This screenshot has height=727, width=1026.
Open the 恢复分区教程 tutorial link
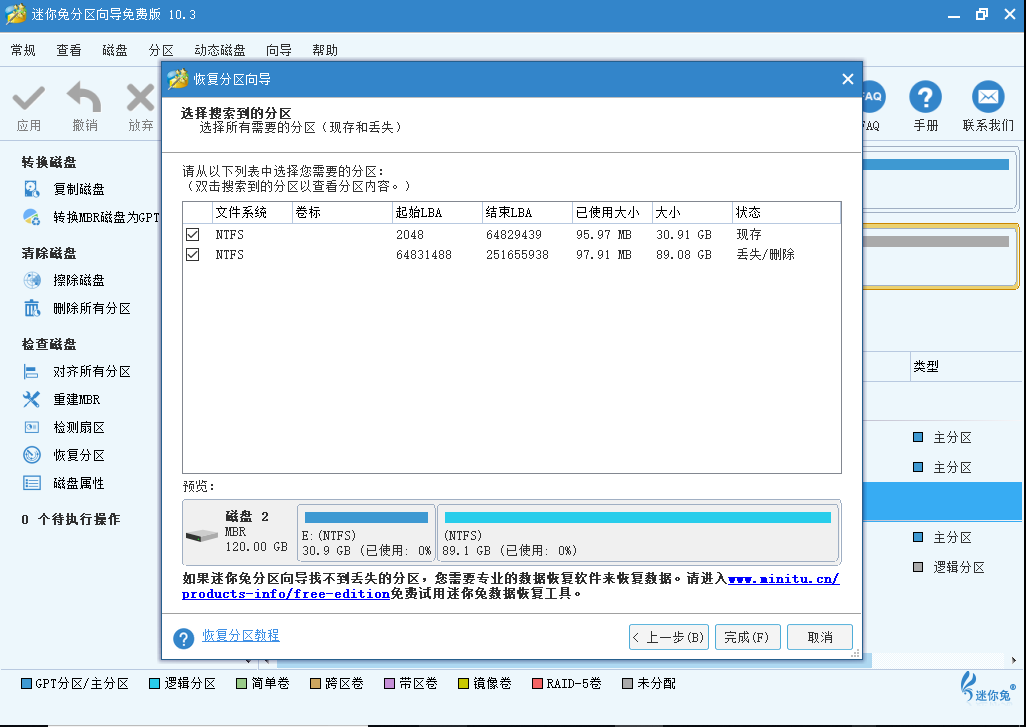241,635
